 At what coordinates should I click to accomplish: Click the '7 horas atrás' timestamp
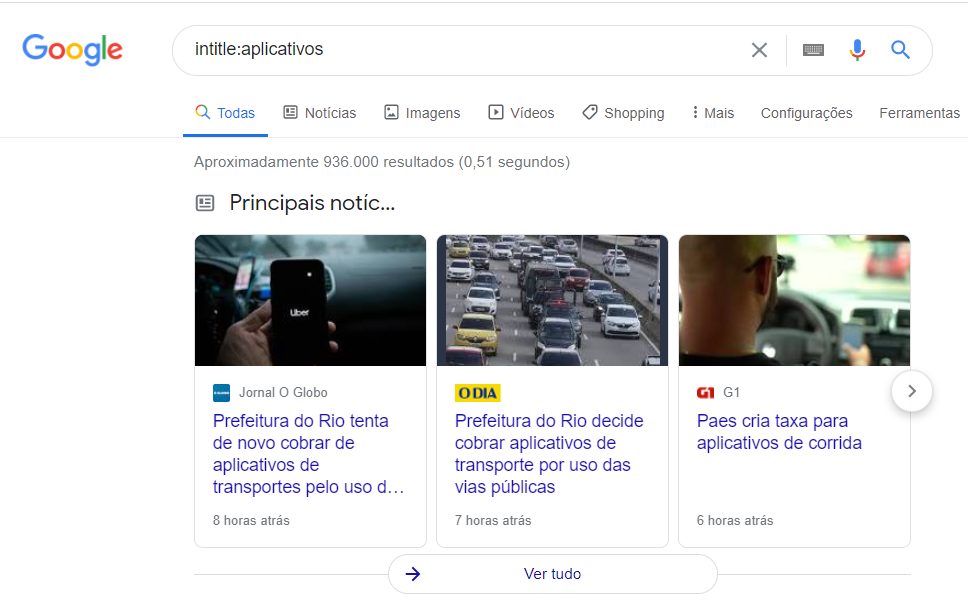[493, 520]
